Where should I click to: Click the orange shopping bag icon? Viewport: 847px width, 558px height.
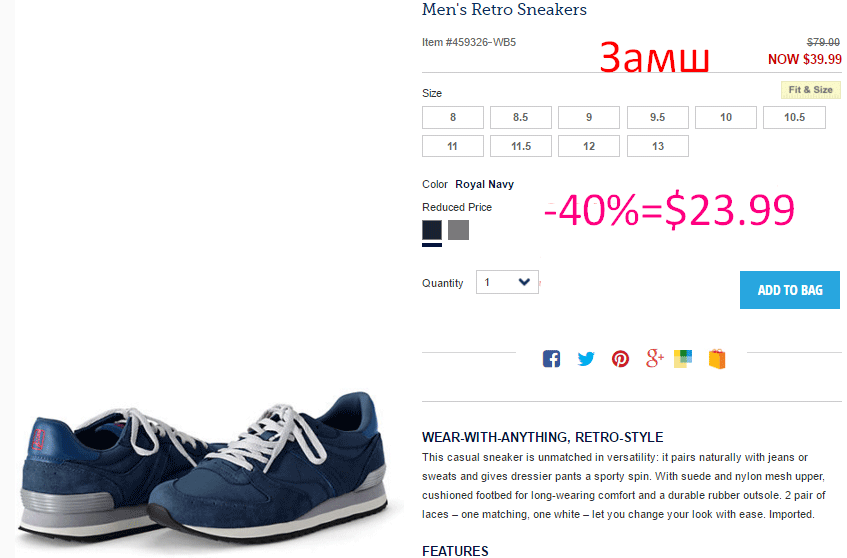[717, 359]
